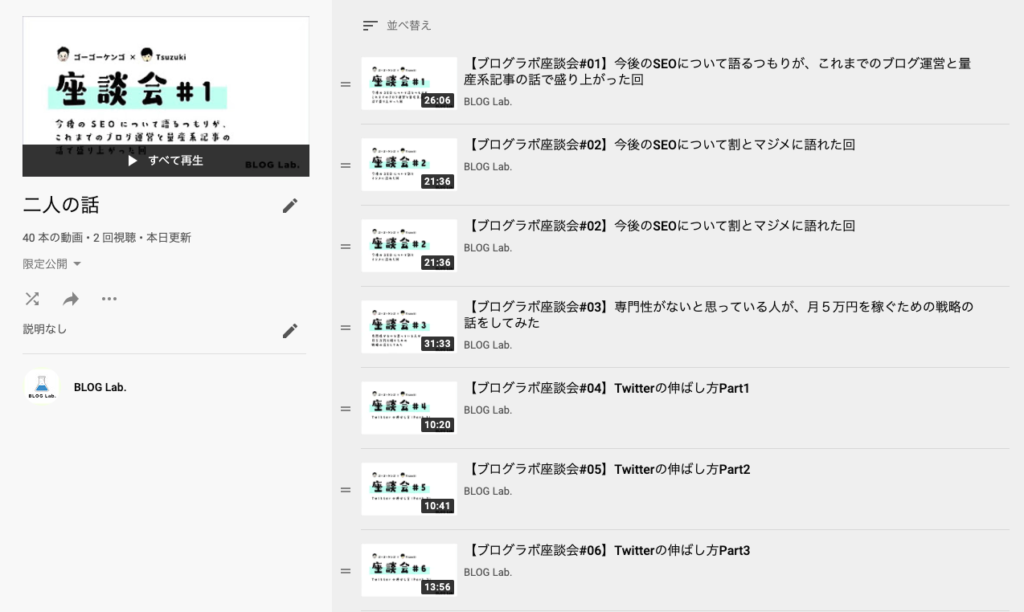Click BLOG Lab. under the Twitterの伸ばし方Part1 title
Viewport: 1024px width, 612px height.
click(x=488, y=410)
